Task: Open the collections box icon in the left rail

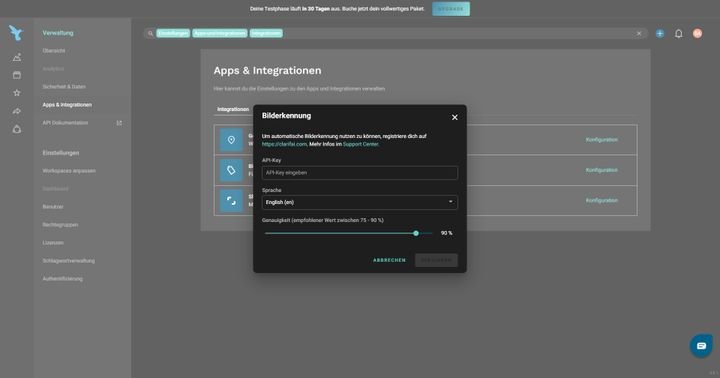Action: tap(17, 75)
